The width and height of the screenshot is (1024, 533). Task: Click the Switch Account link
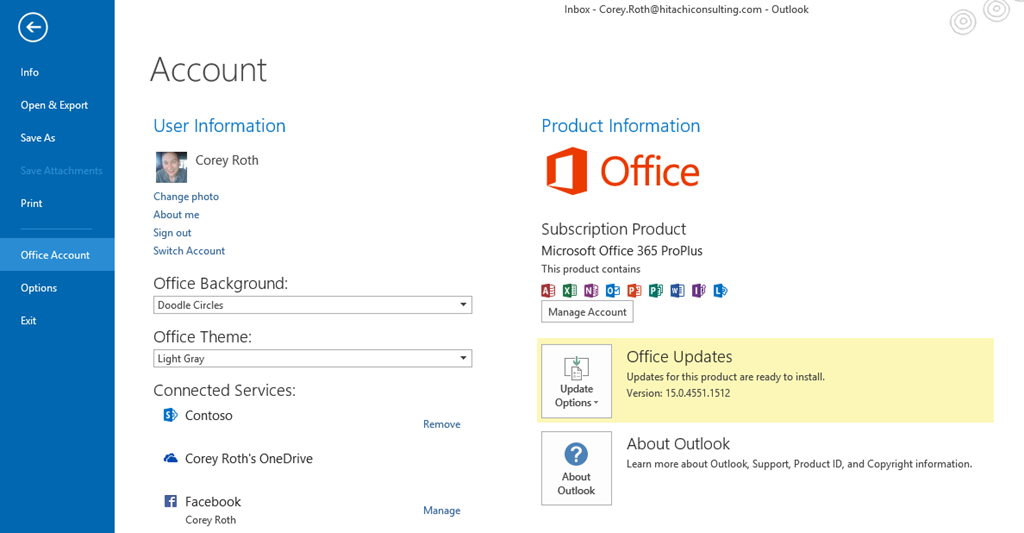189,251
